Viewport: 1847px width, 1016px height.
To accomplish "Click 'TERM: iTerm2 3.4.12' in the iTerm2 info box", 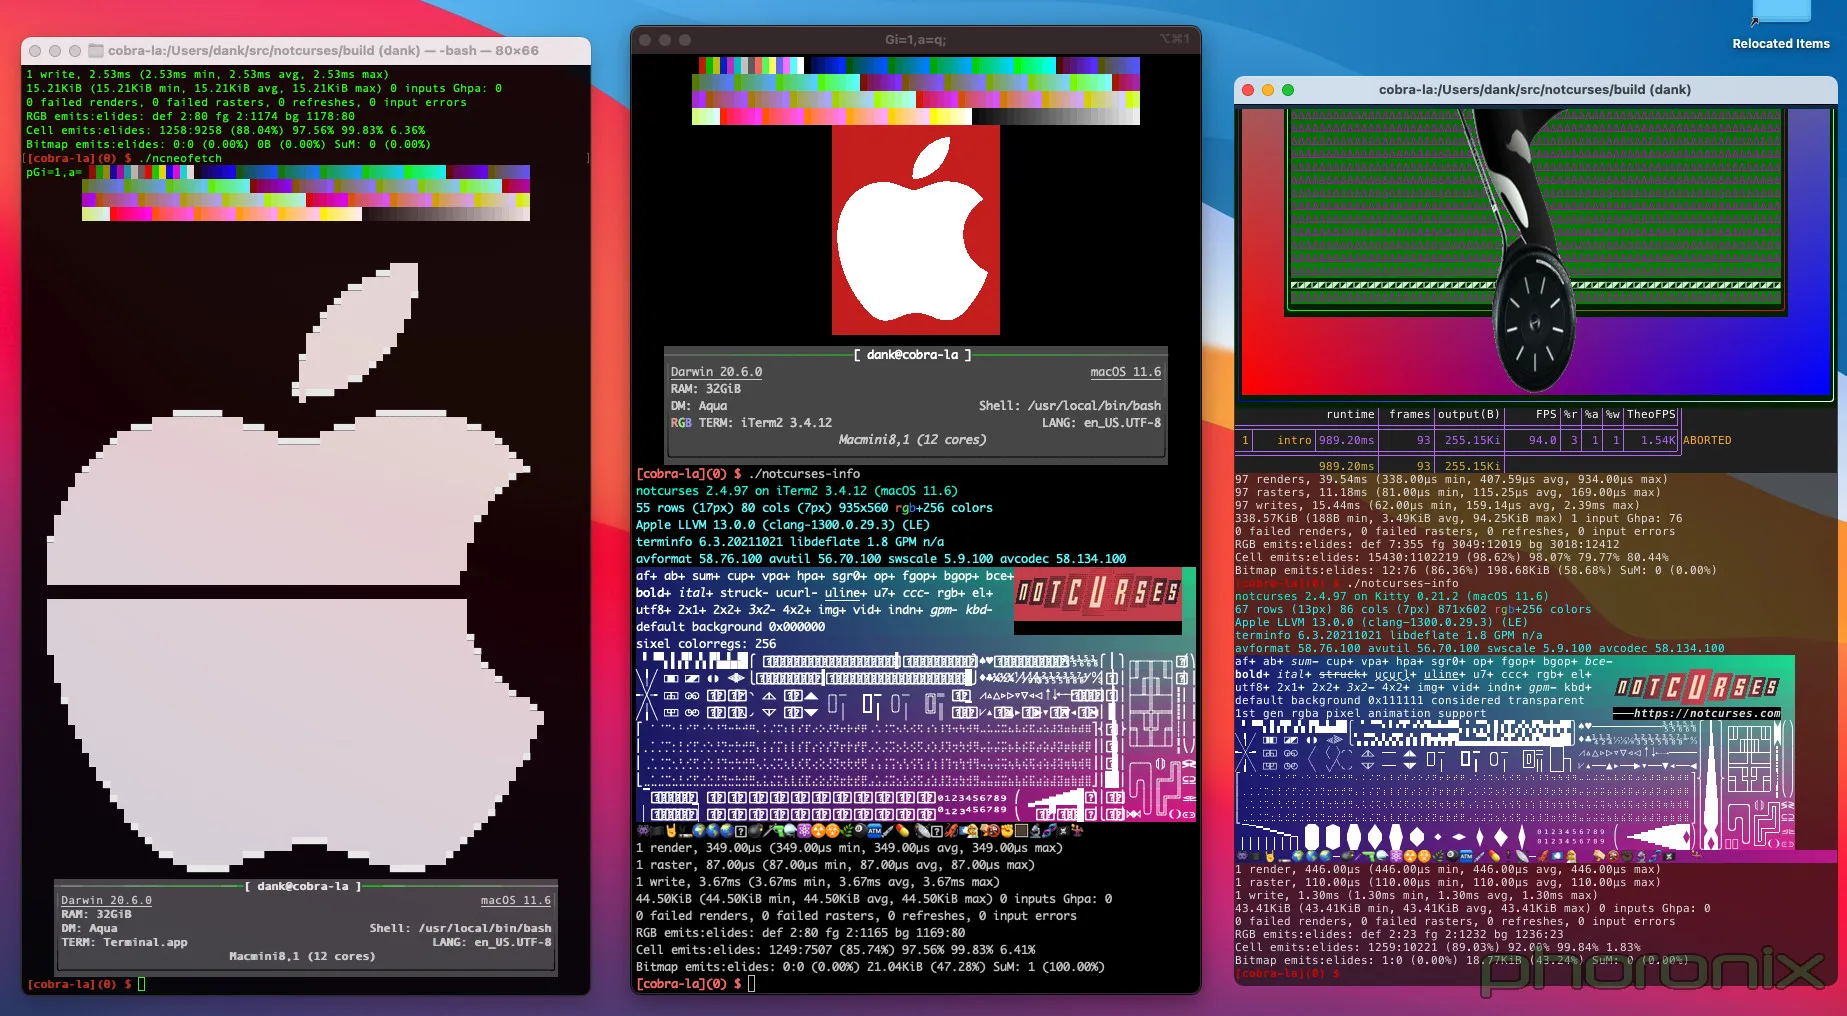I will (x=765, y=422).
